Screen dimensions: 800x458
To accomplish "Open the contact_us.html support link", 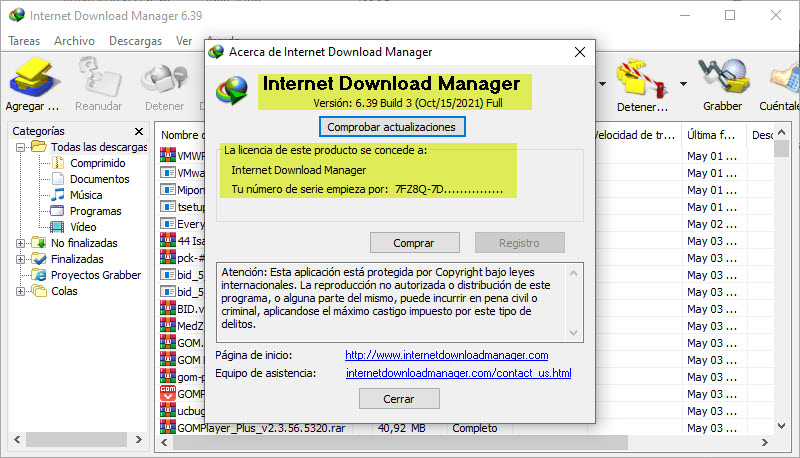I will coord(459,373).
